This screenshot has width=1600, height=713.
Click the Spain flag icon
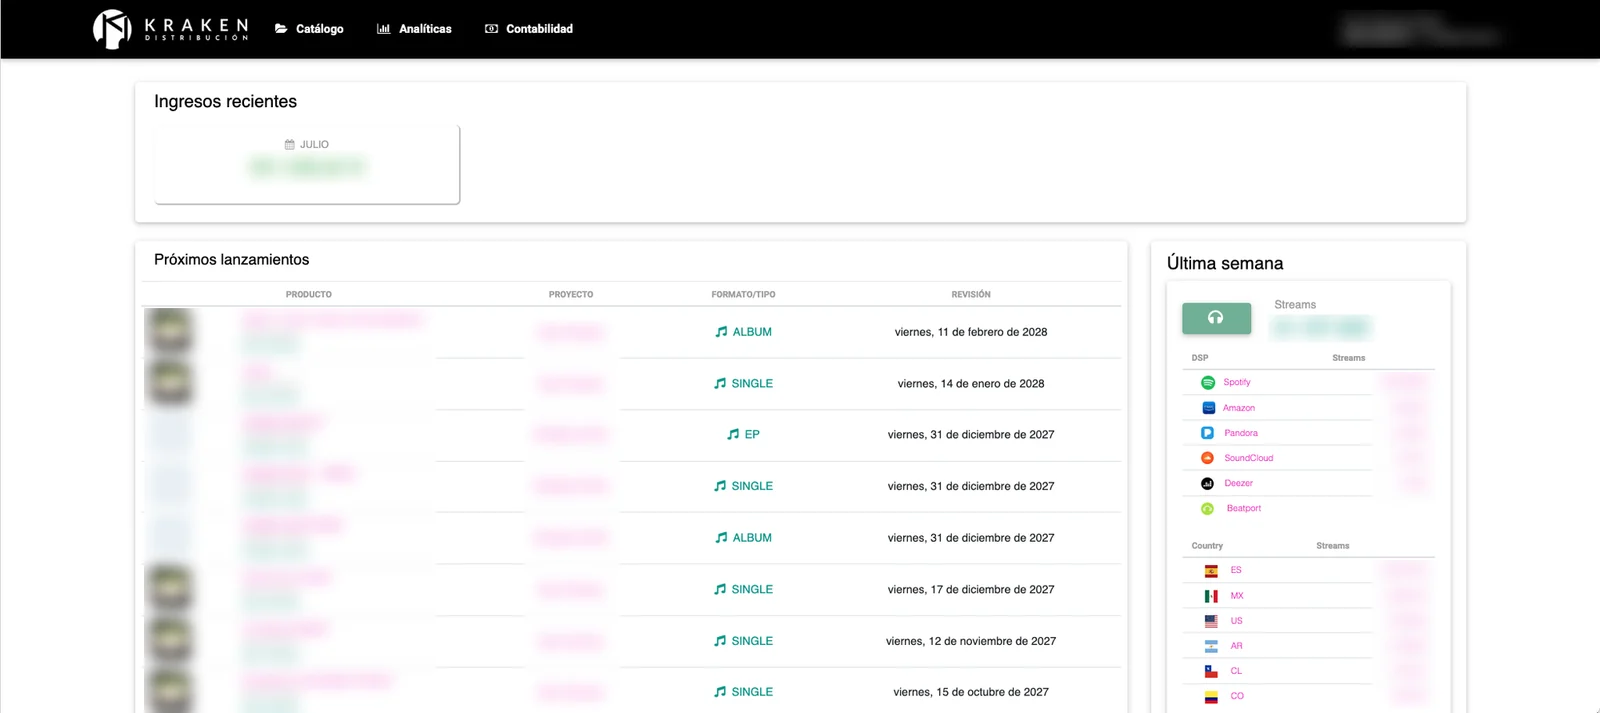(x=1211, y=571)
